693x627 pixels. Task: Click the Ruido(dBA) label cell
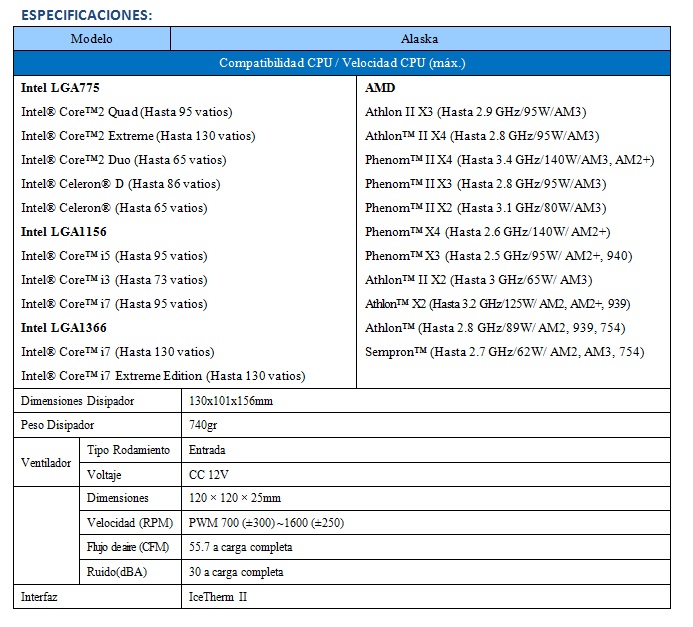[115, 572]
